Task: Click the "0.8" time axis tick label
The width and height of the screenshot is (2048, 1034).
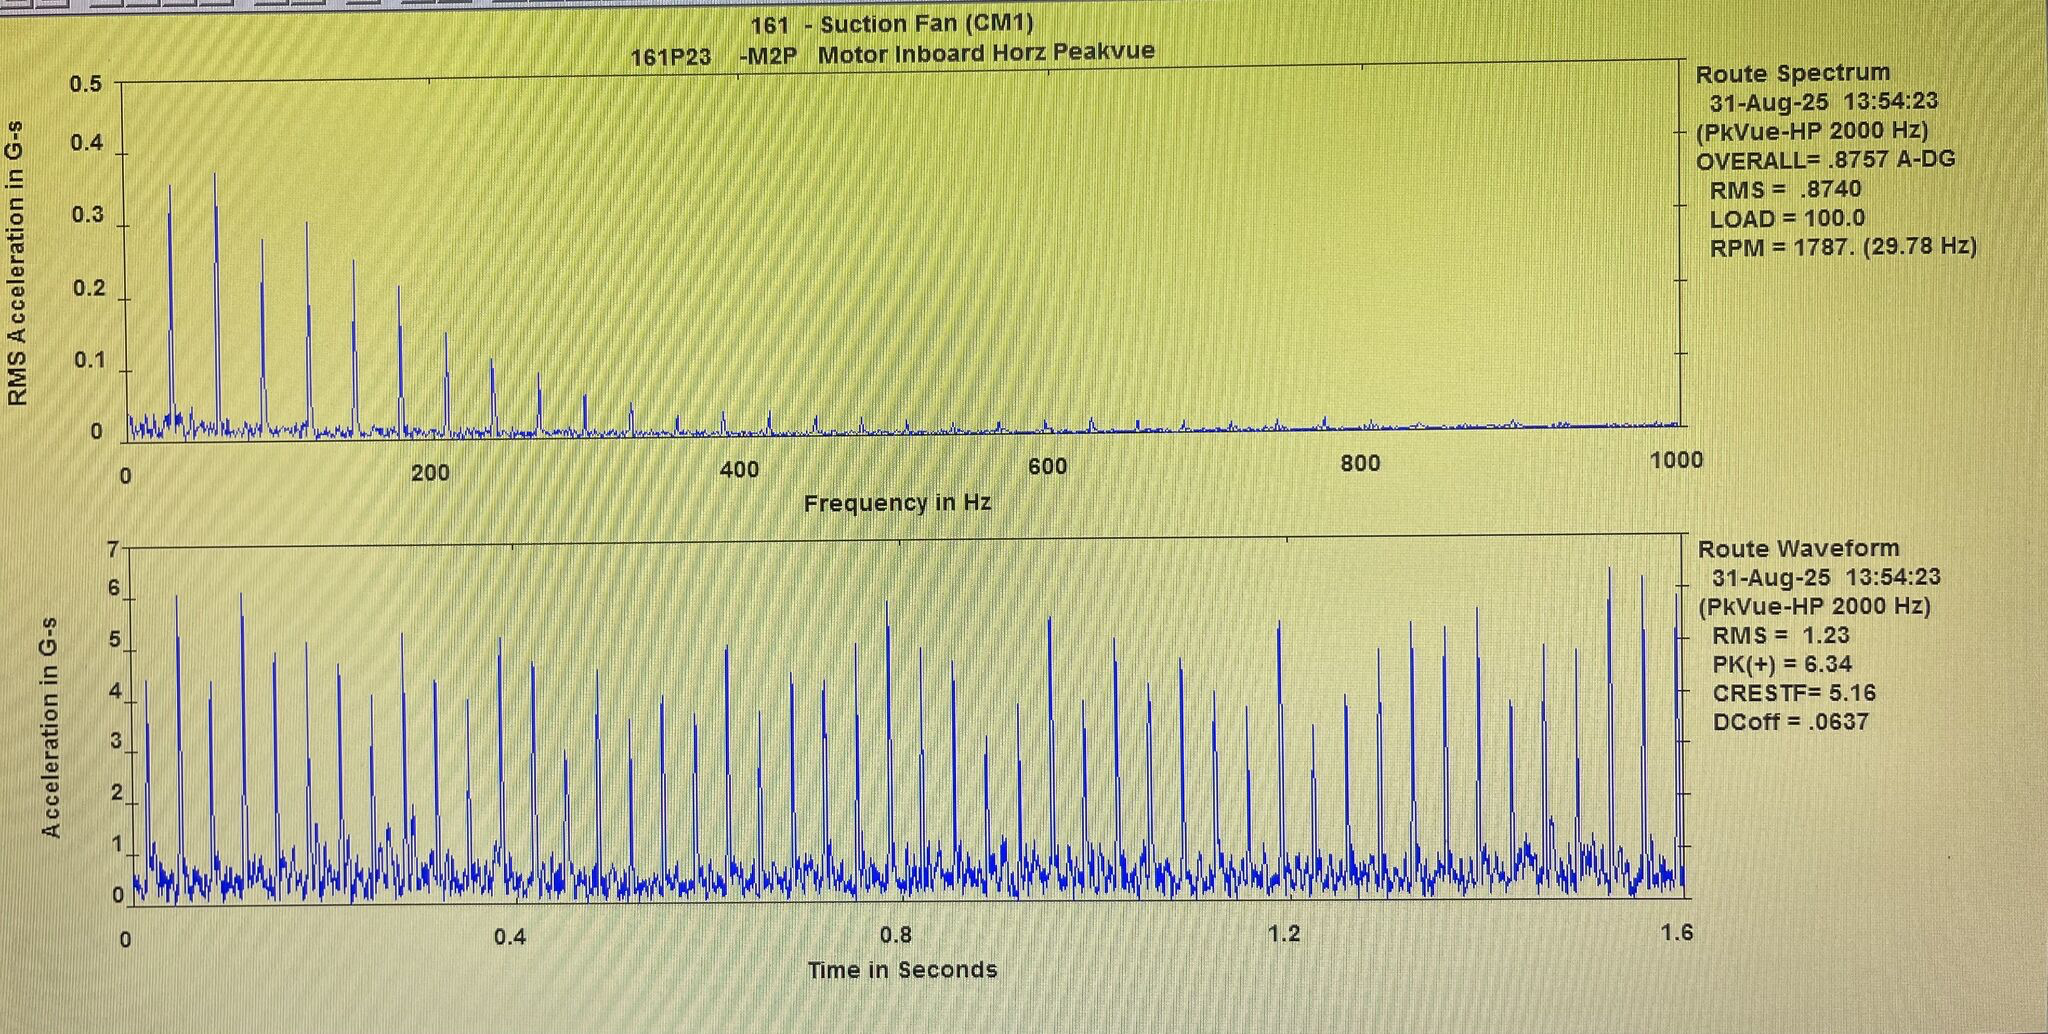Action: pos(896,934)
